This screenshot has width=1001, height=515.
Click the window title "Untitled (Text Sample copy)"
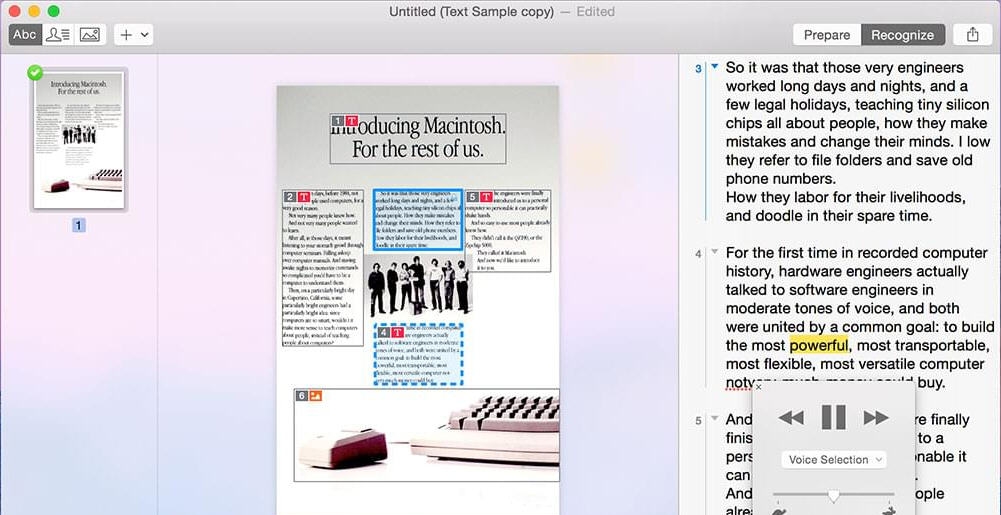[472, 11]
